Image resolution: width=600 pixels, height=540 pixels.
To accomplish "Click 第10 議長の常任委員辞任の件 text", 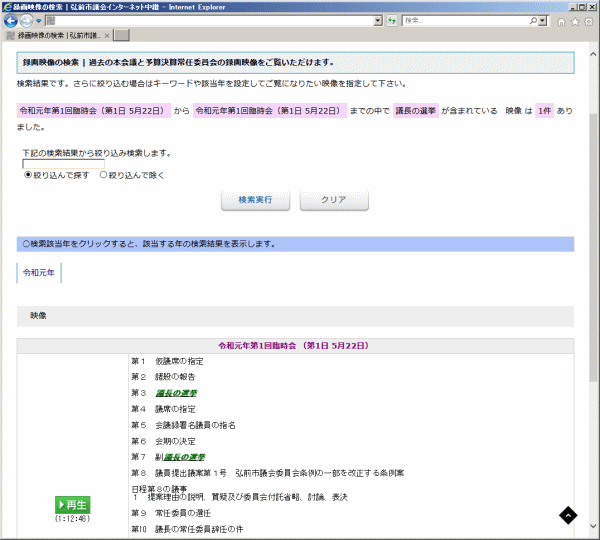I will click(x=187, y=529).
